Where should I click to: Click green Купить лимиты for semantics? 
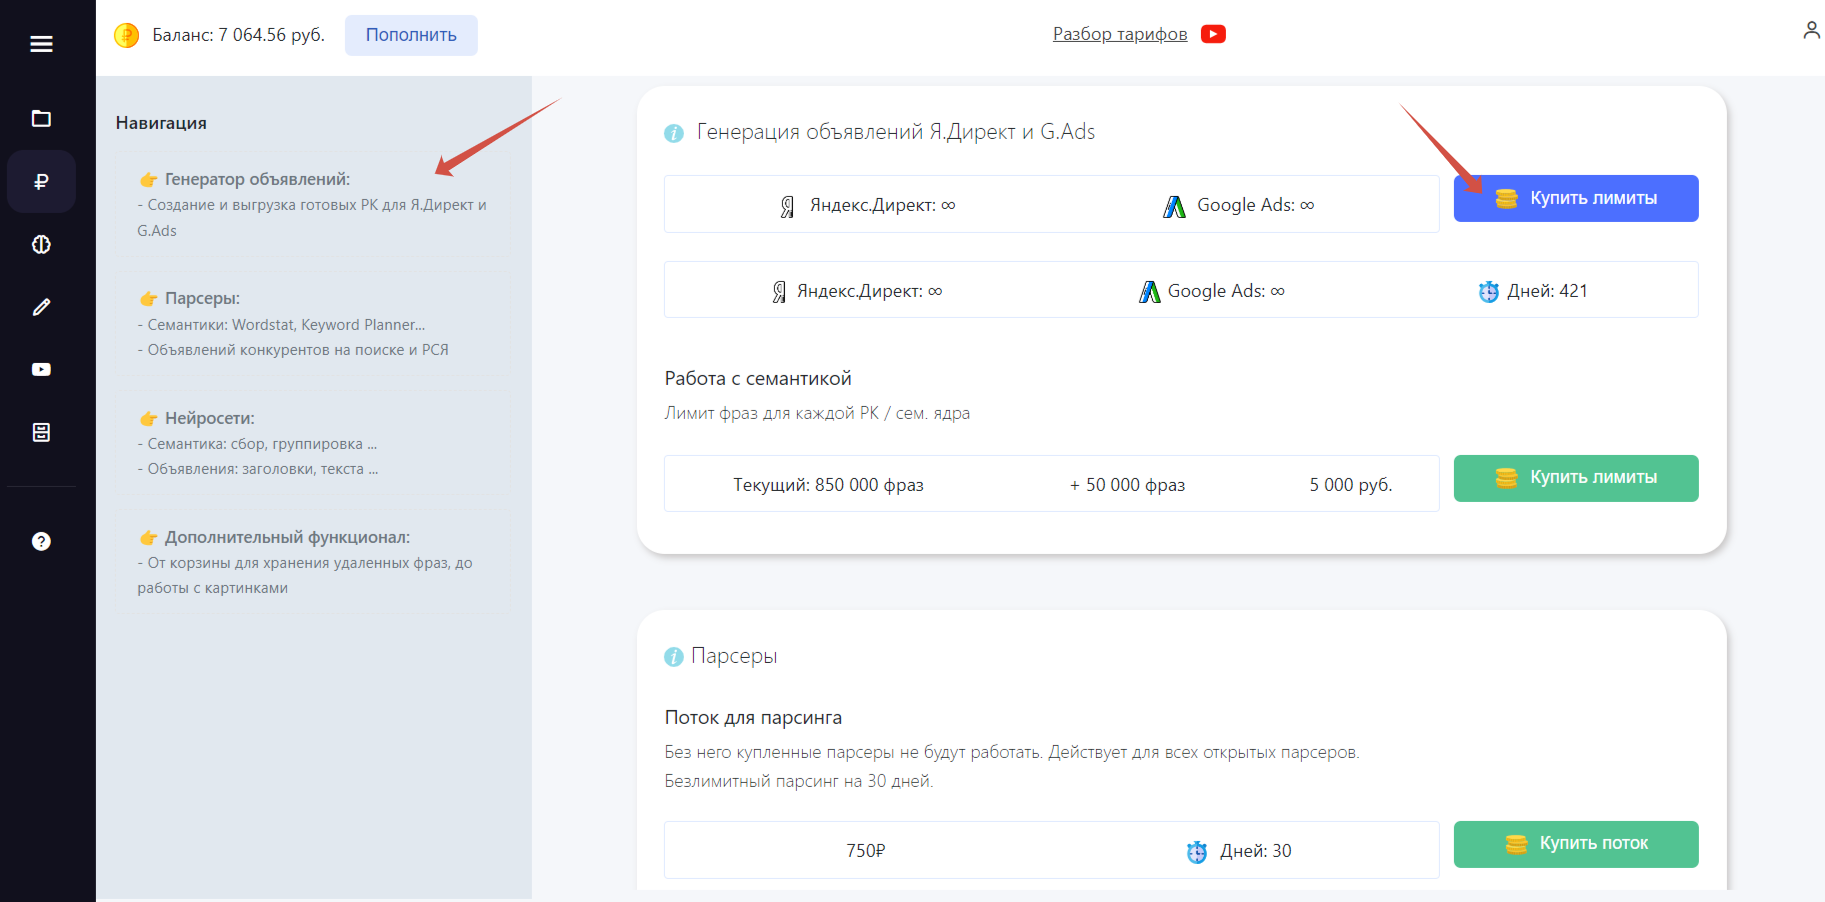pos(1576,478)
